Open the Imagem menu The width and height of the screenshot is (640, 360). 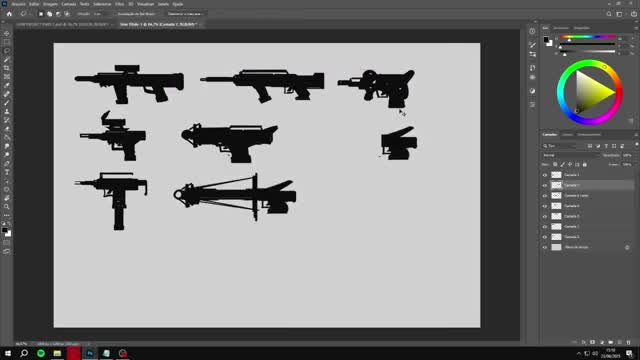click(51, 4)
